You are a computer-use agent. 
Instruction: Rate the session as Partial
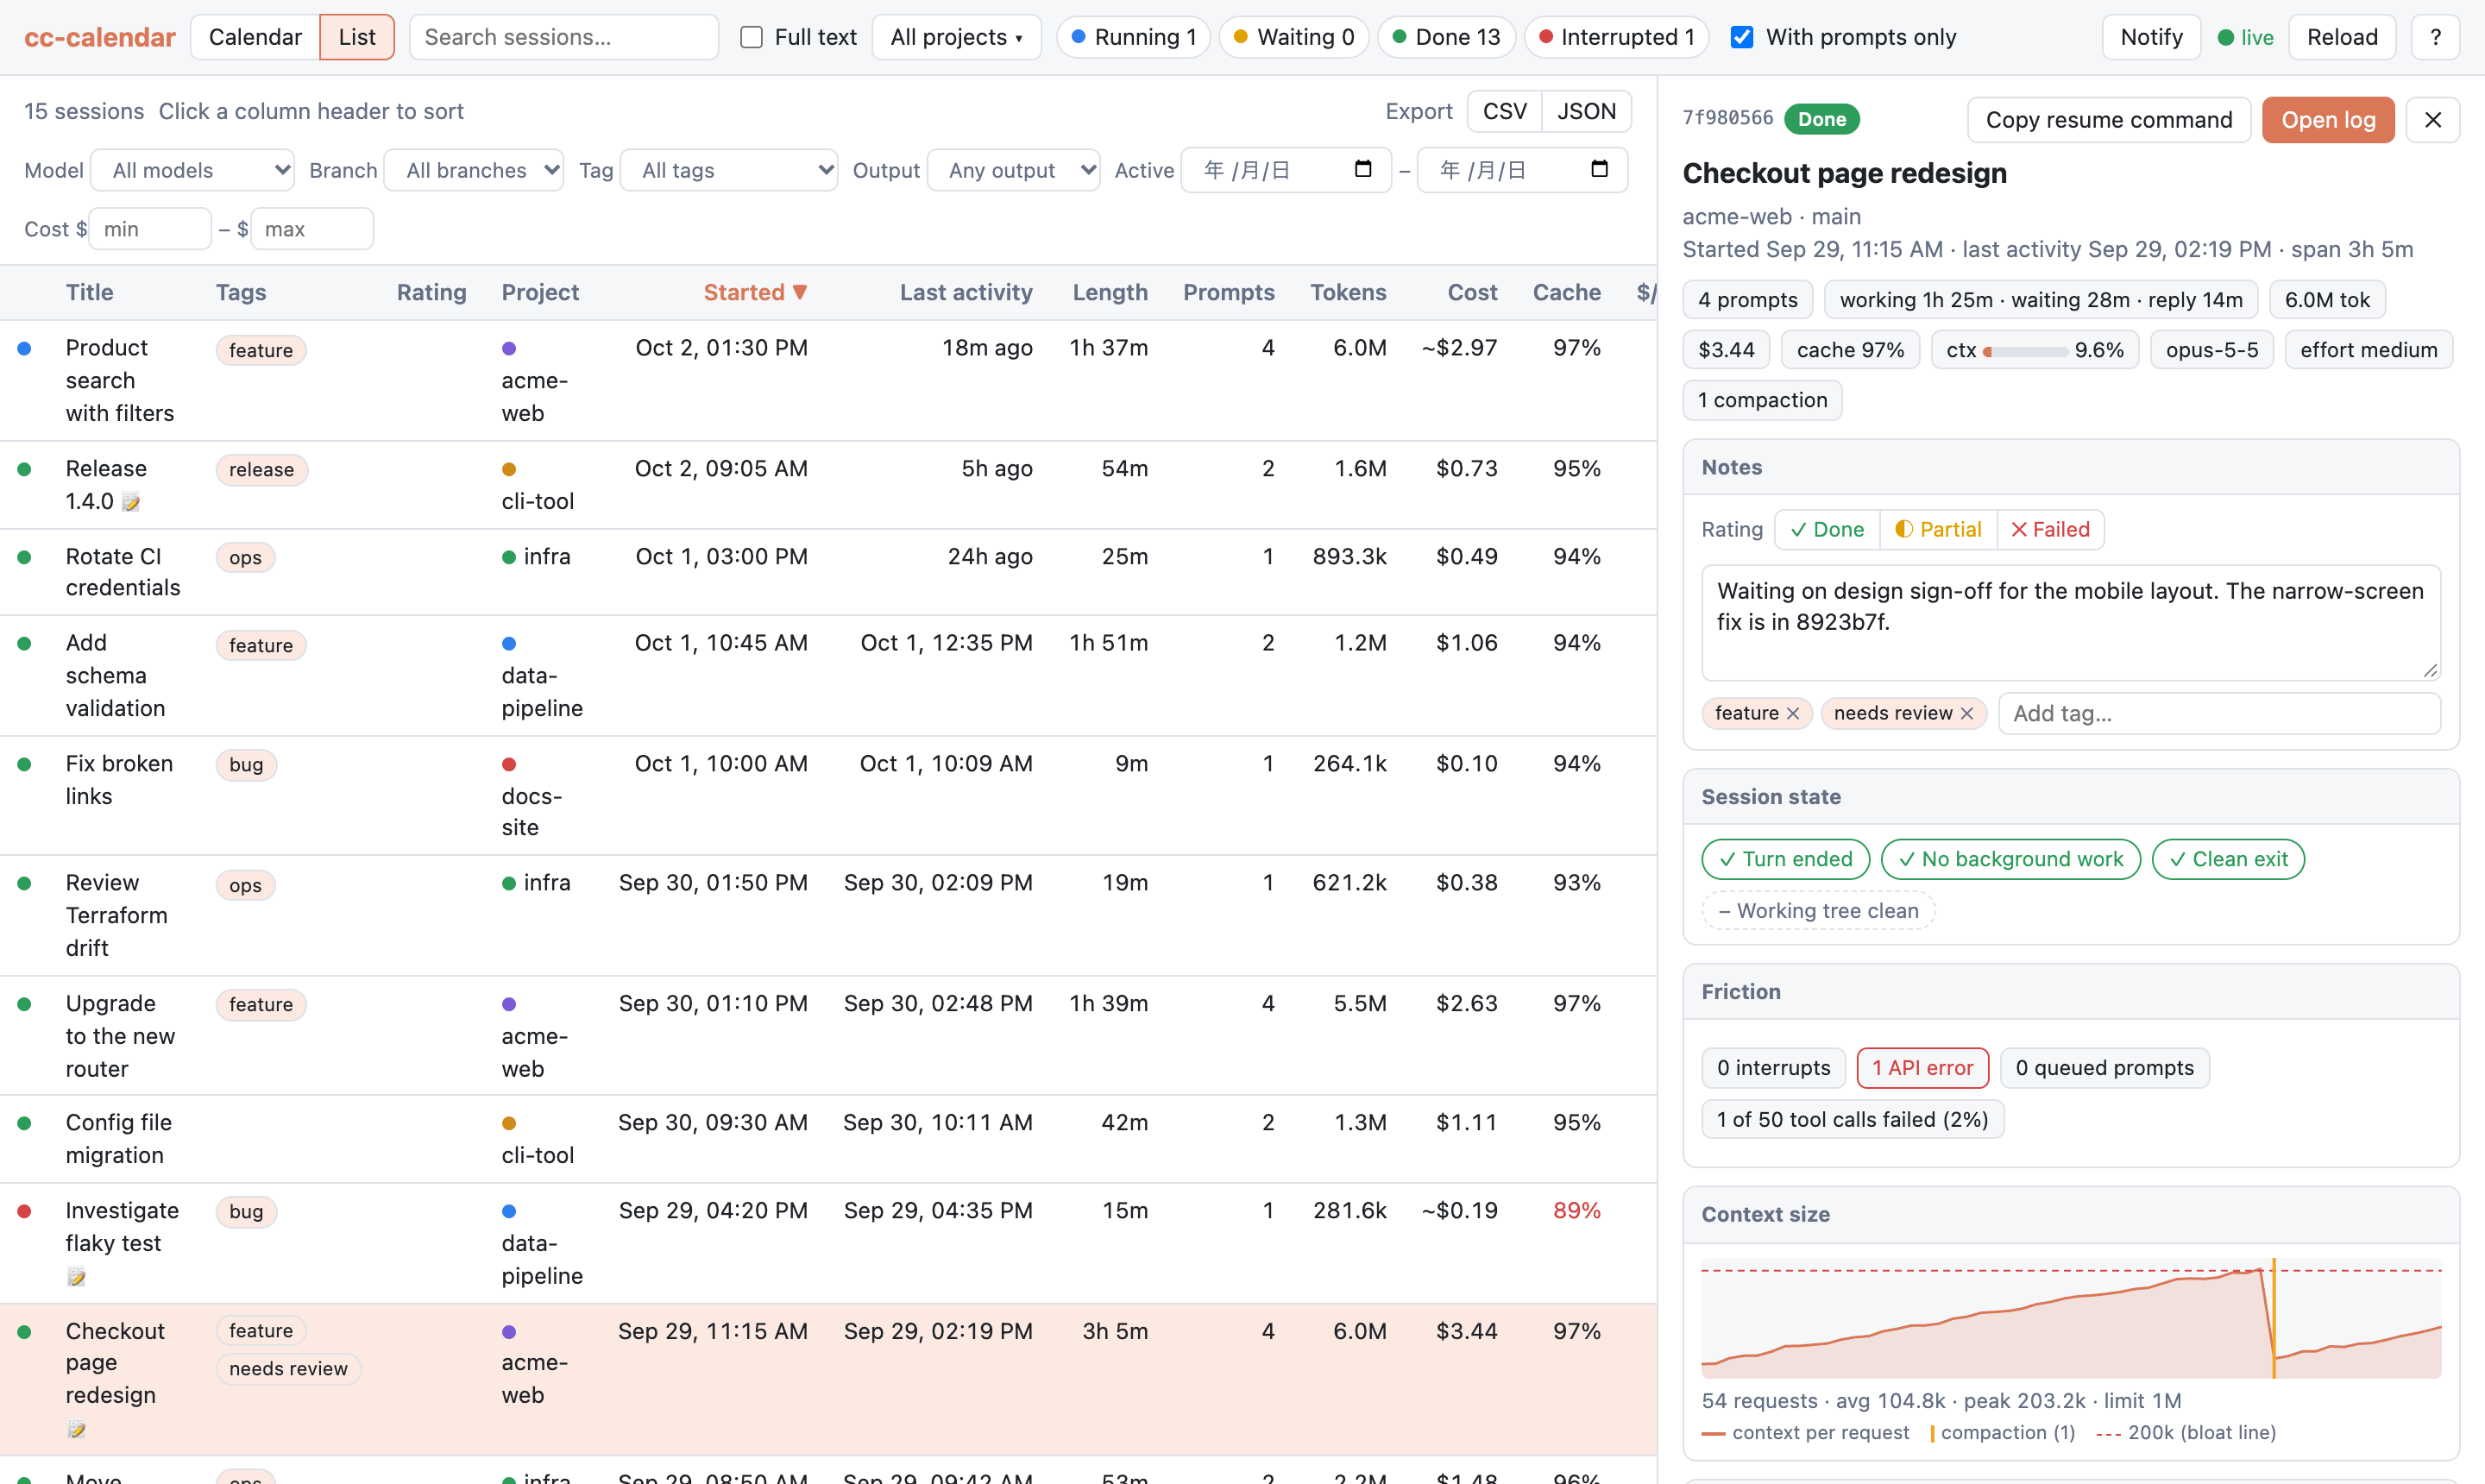tap(1938, 529)
